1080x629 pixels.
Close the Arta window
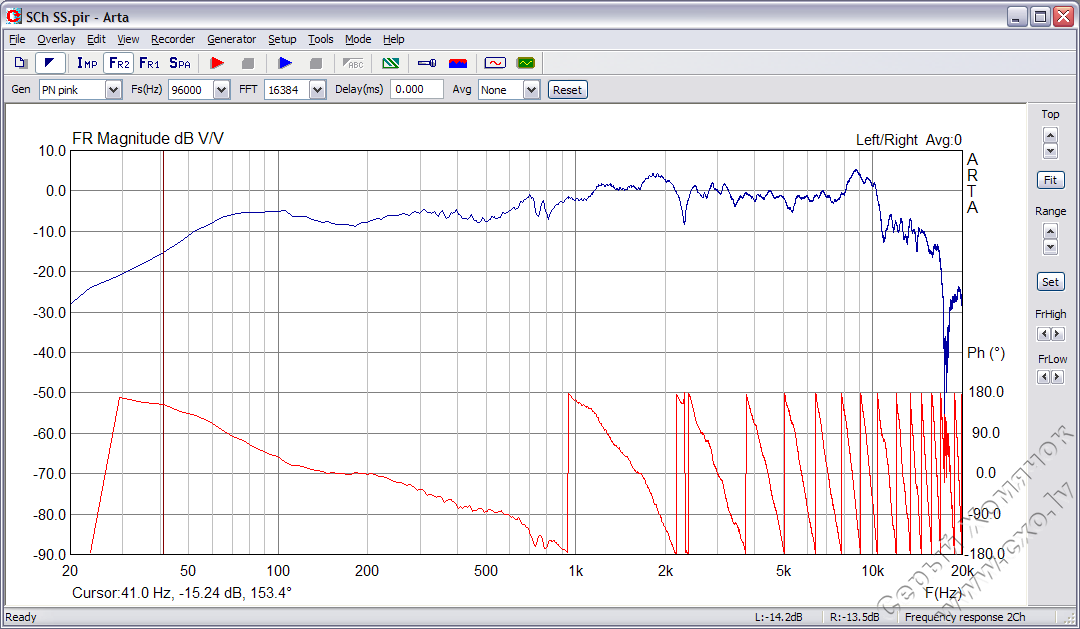[1063, 17]
